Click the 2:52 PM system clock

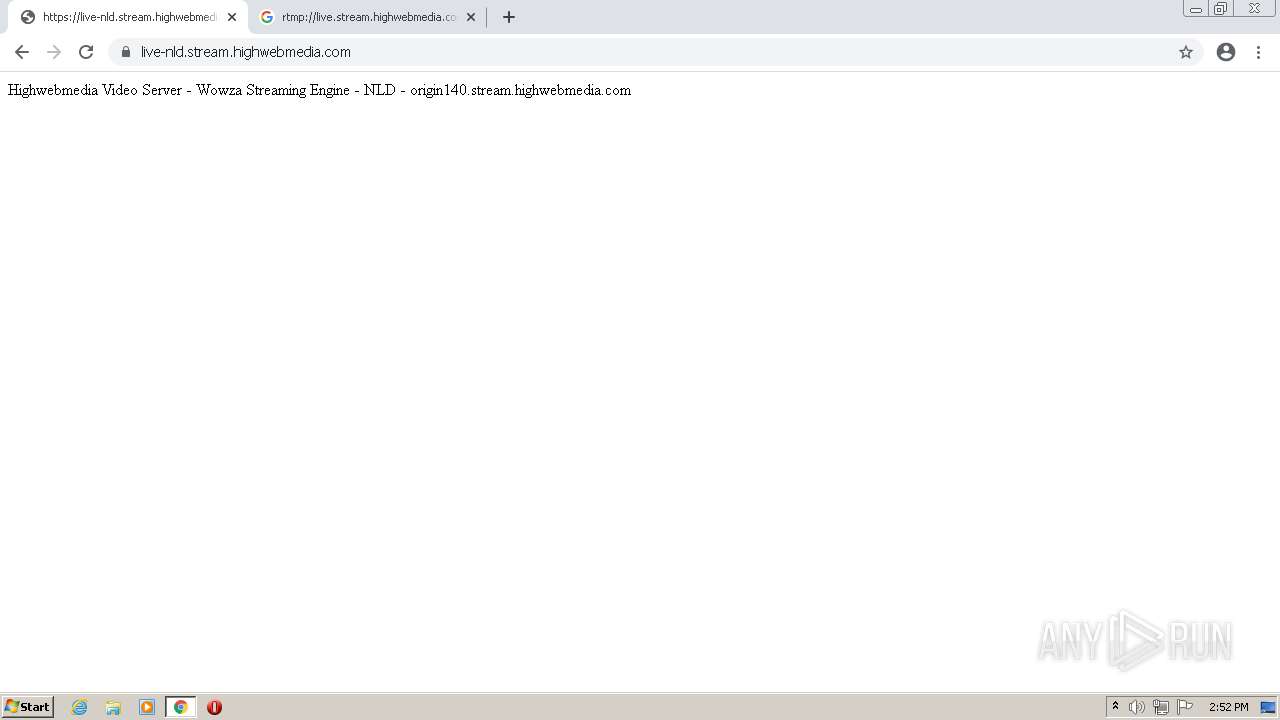click(x=1229, y=707)
